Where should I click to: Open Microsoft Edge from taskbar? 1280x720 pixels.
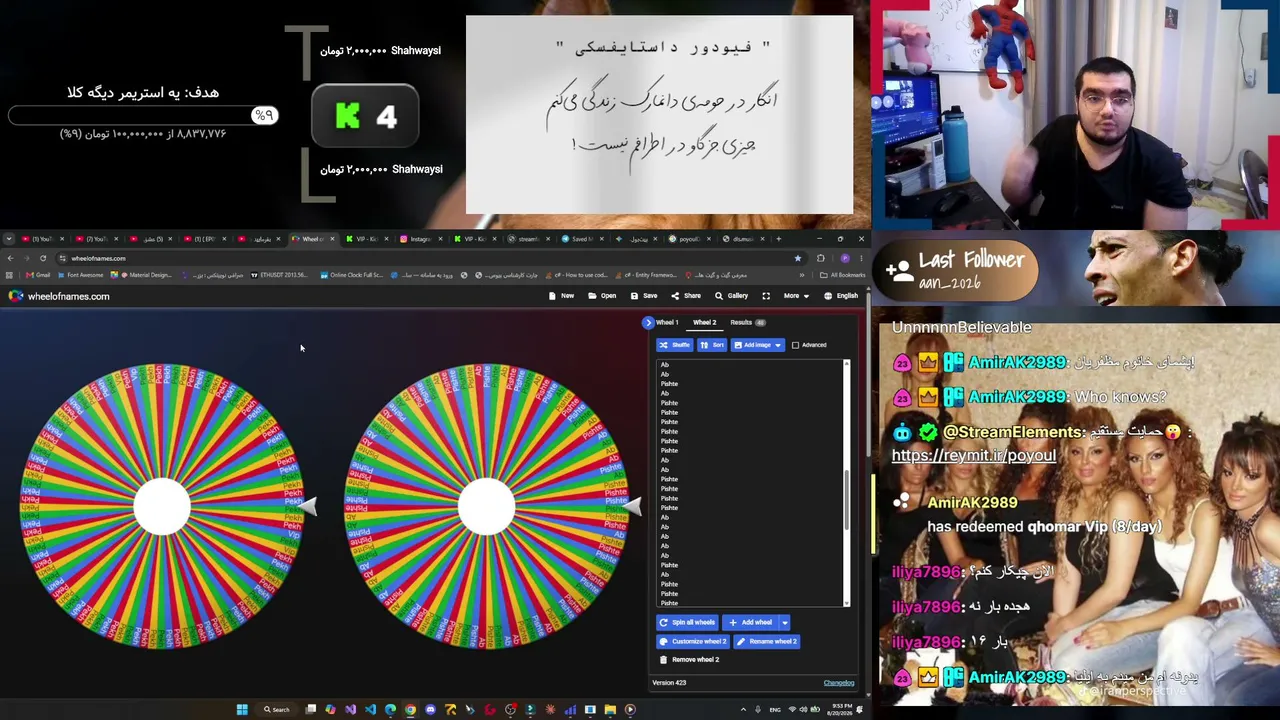point(390,710)
